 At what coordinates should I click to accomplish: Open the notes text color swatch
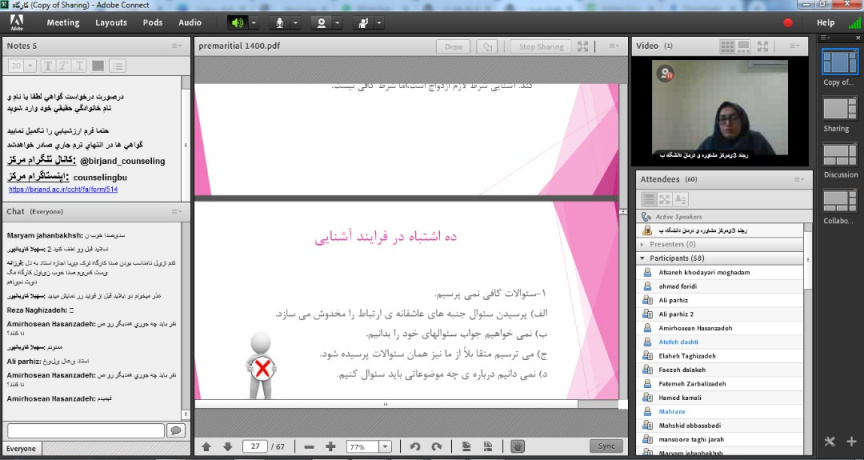(98, 66)
